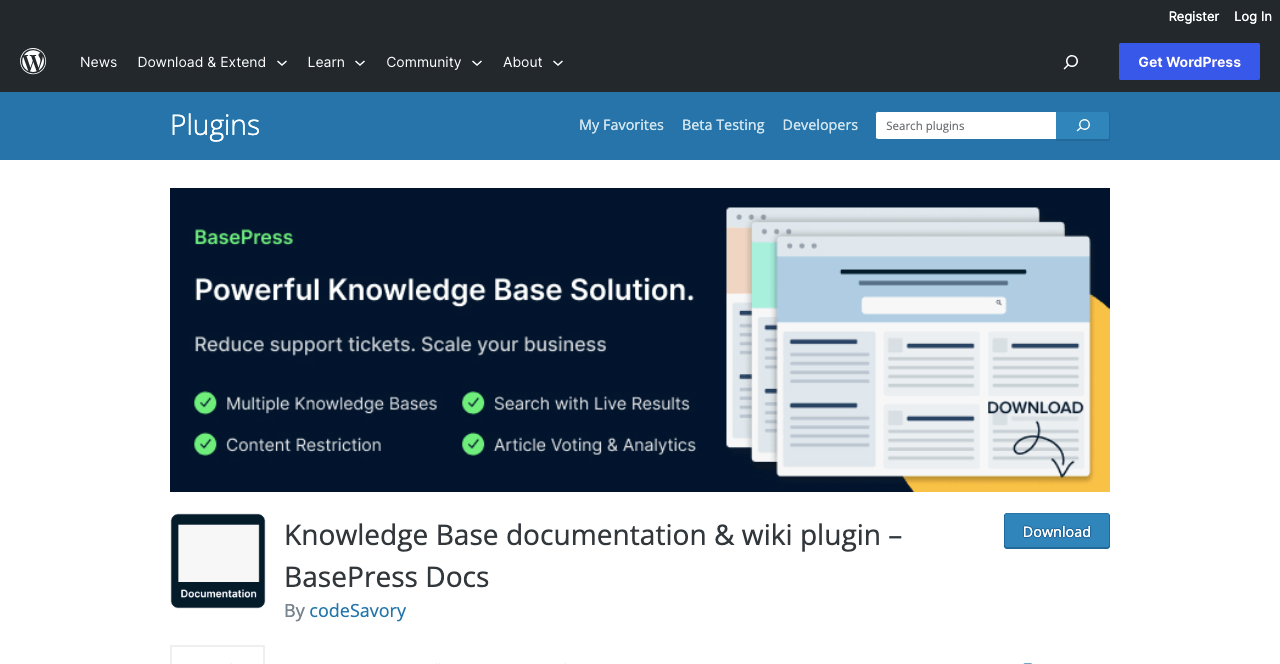The width and height of the screenshot is (1280, 664).
Task: Click the Plugins heading link
Action: 215,125
